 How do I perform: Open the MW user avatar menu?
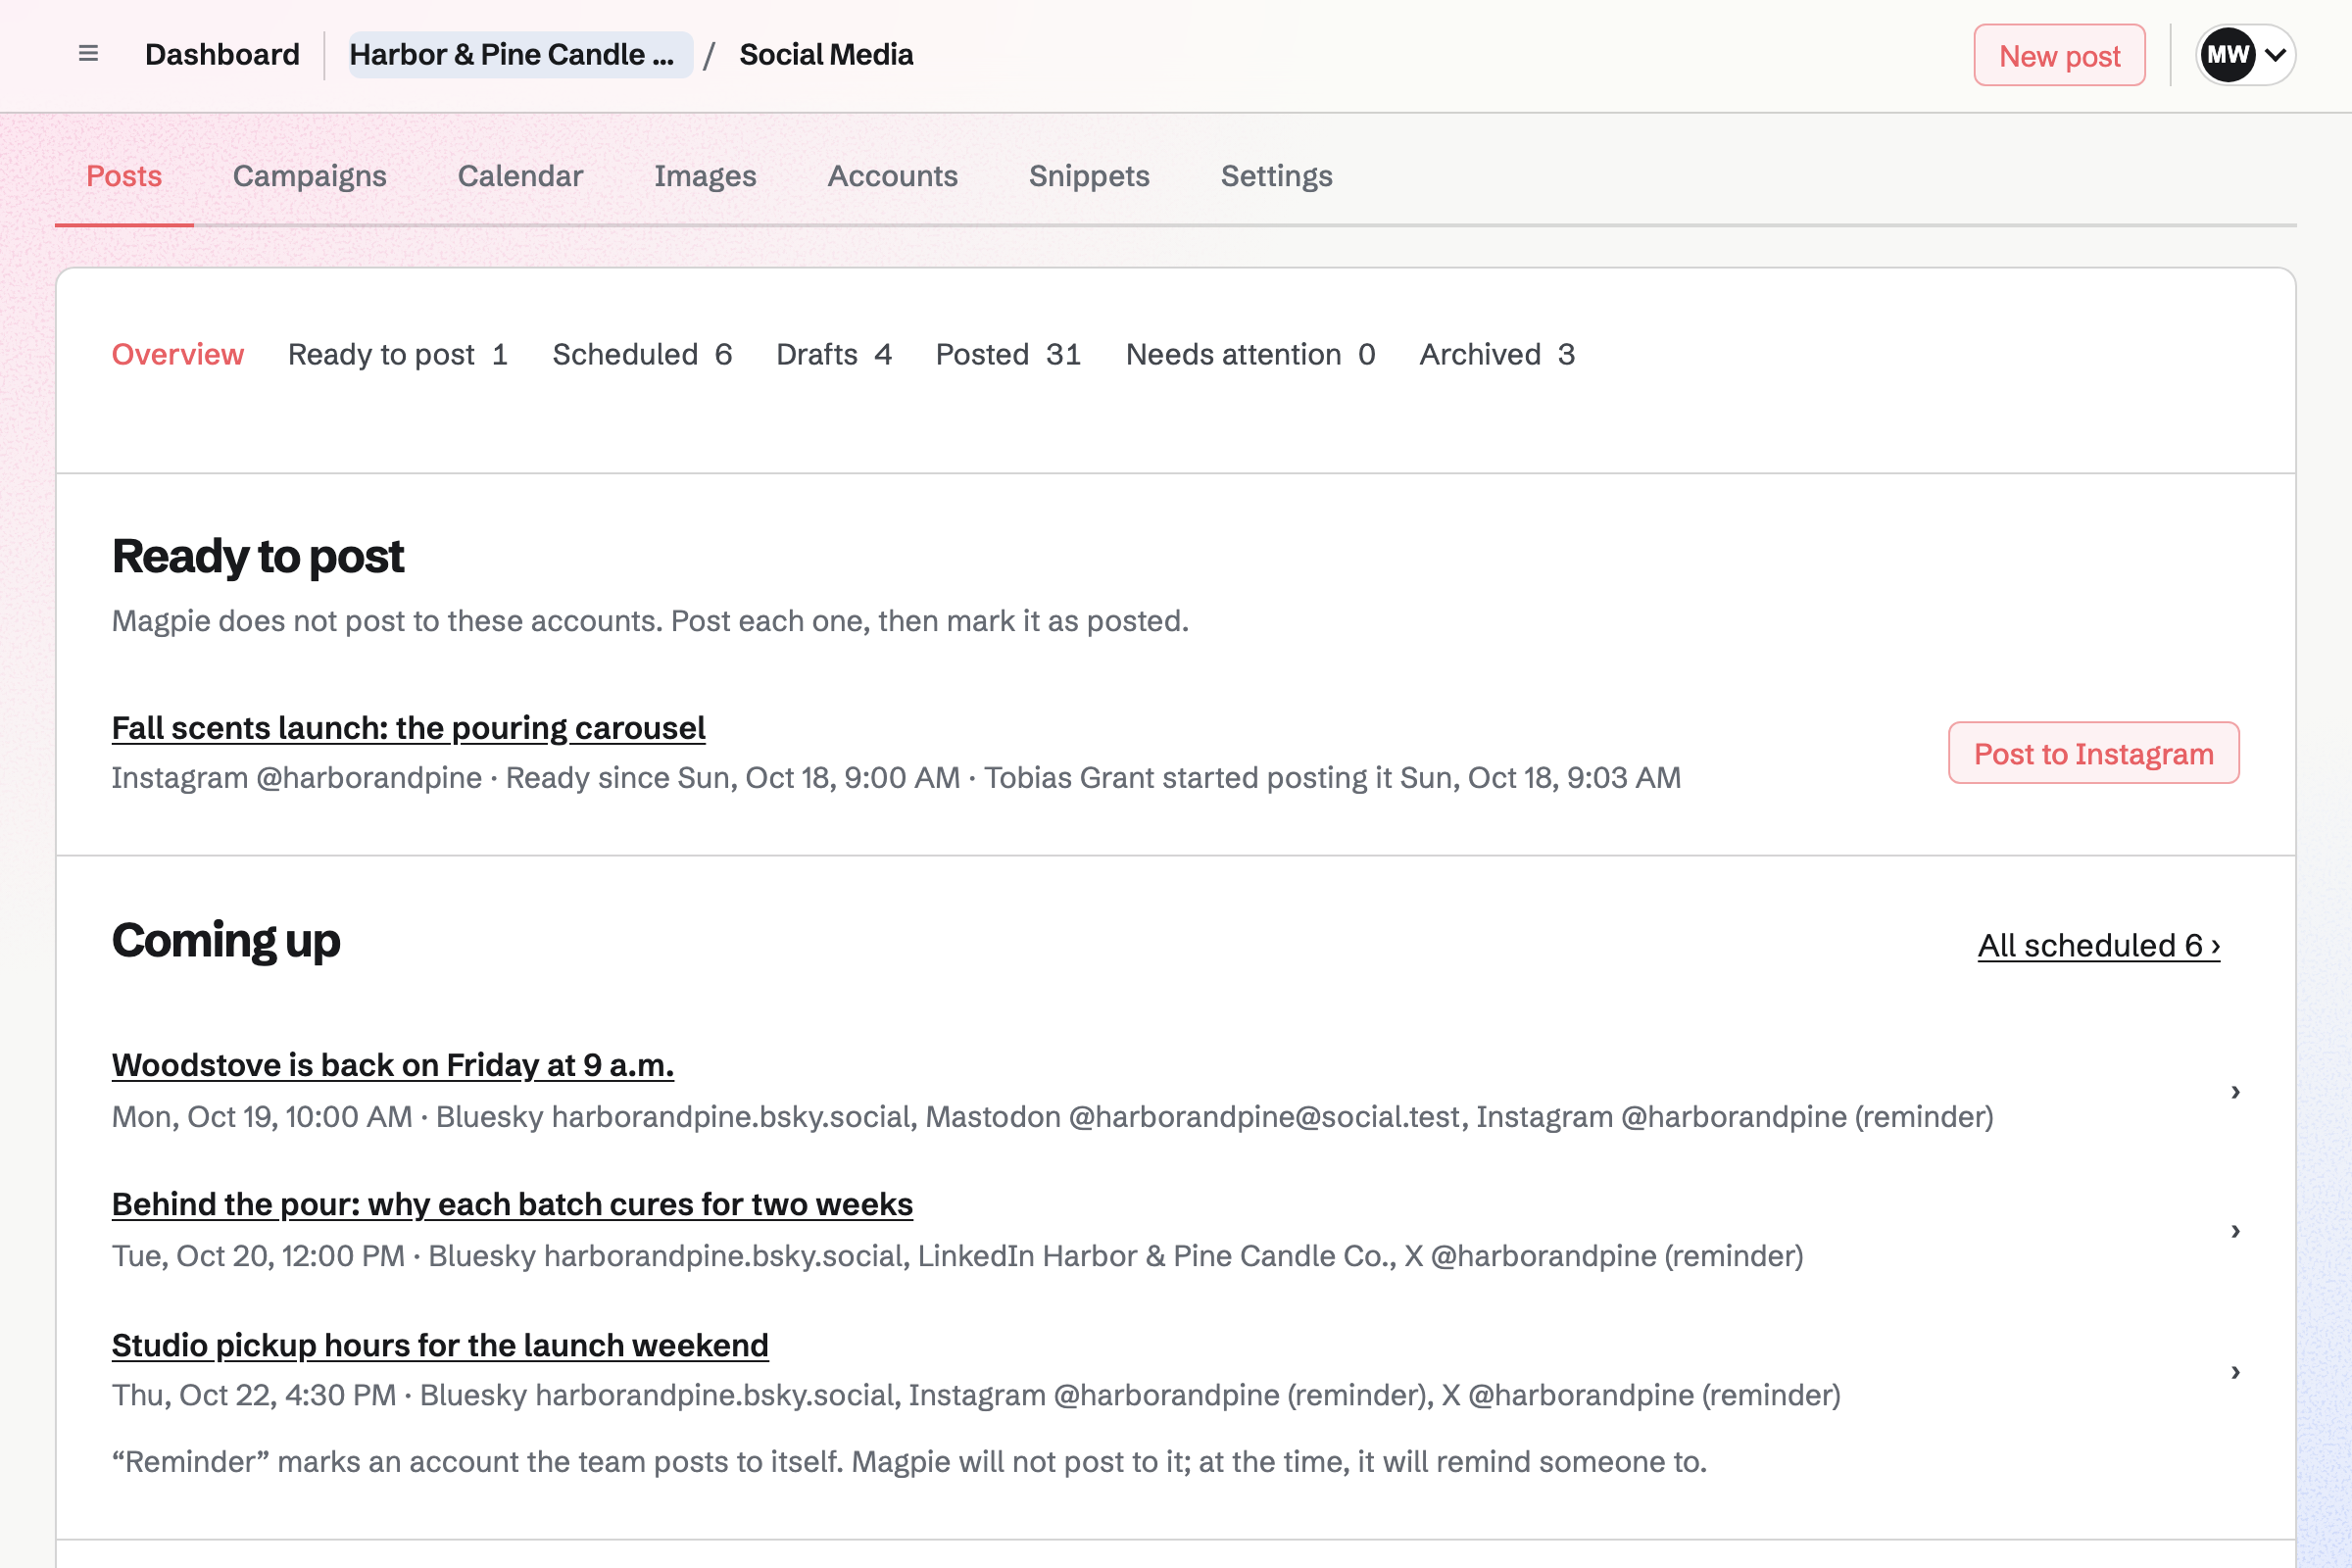click(x=2245, y=55)
